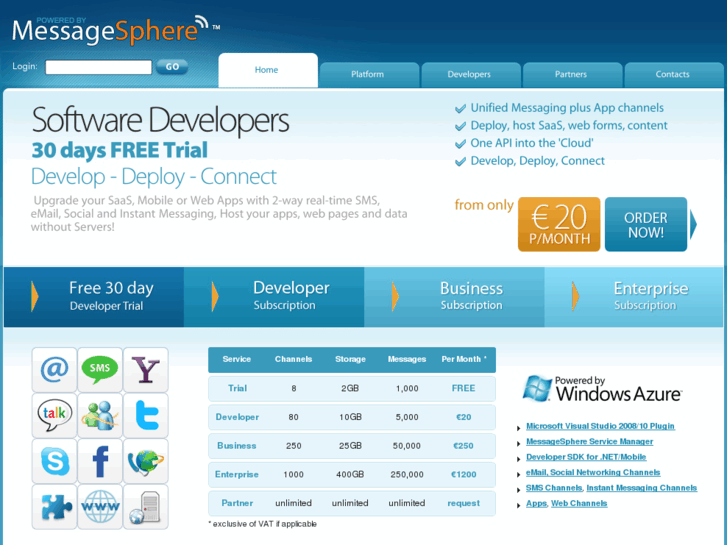Click the Channels column header

tap(293, 359)
